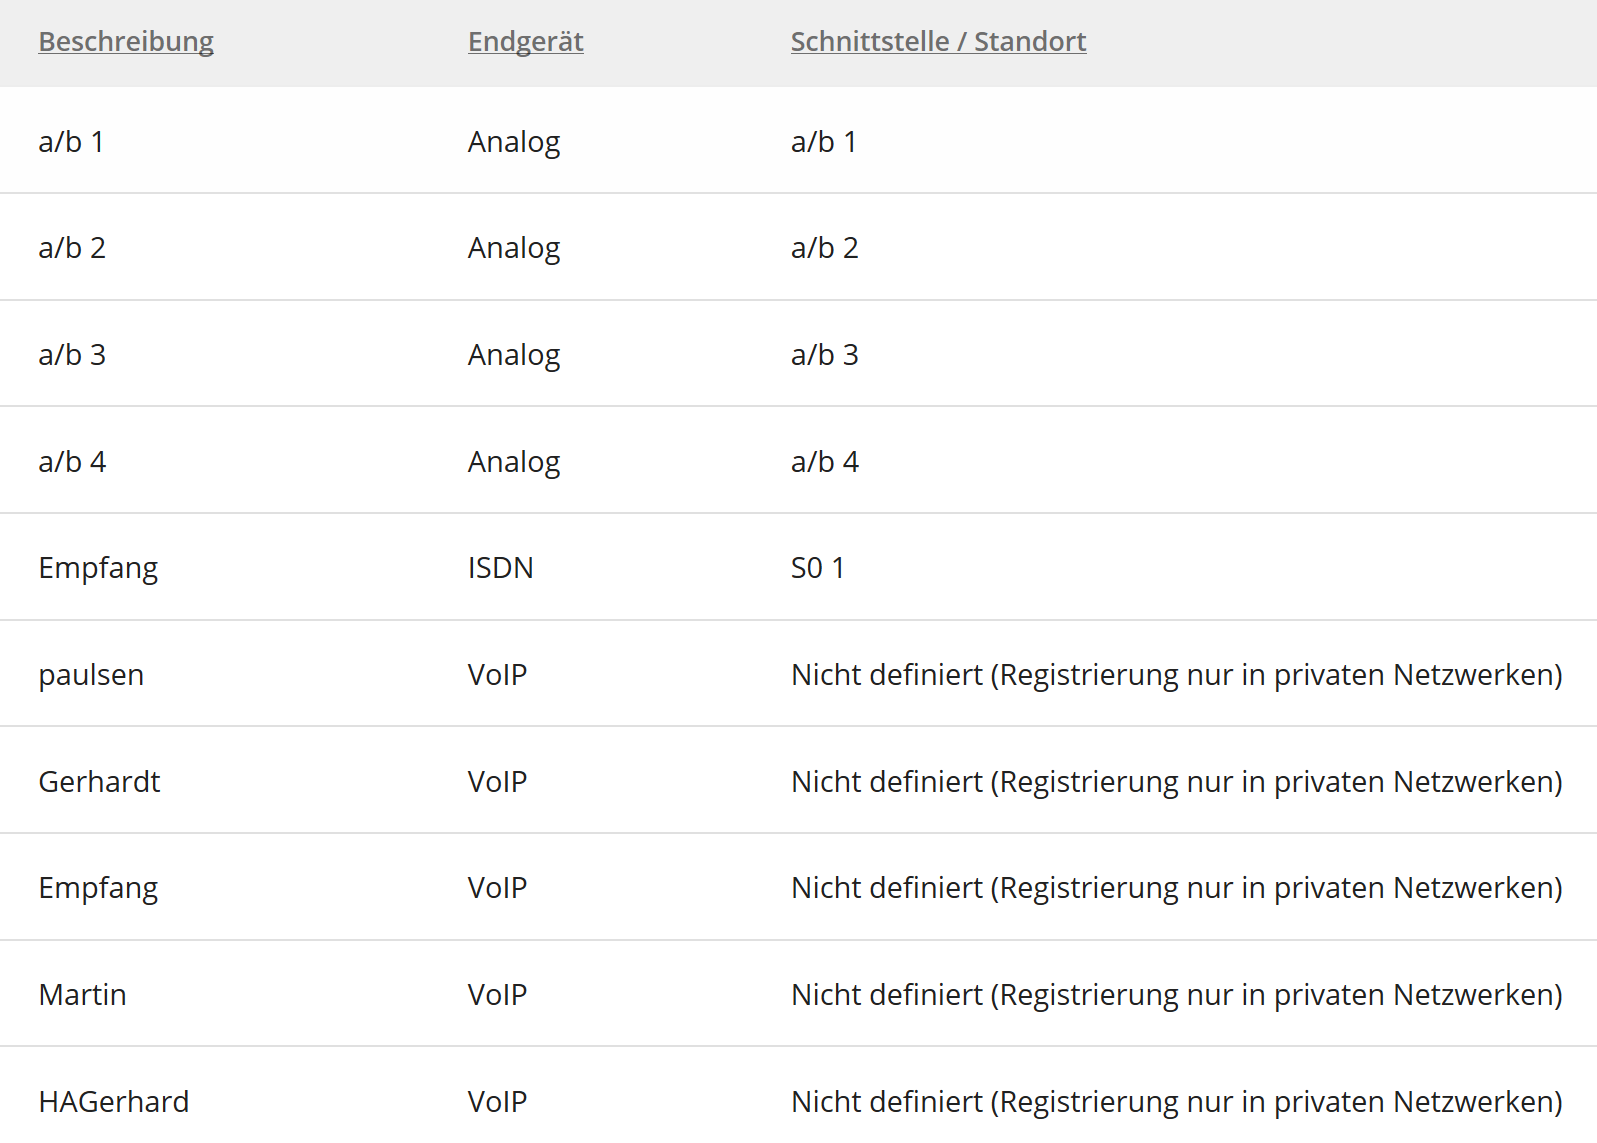Sort by Schnittstelle / Standort header
The height and width of the screenshot is (1143, 1597).
937,42
